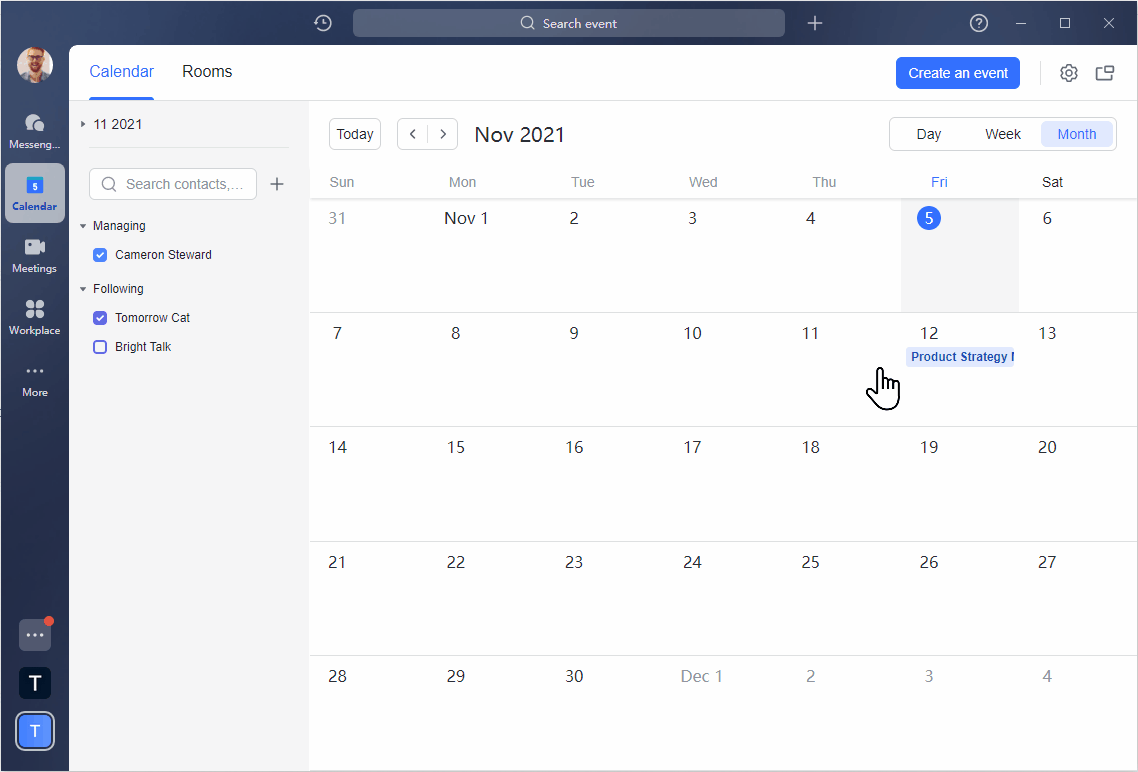Select date 15 in calendar

click(456, 447)
